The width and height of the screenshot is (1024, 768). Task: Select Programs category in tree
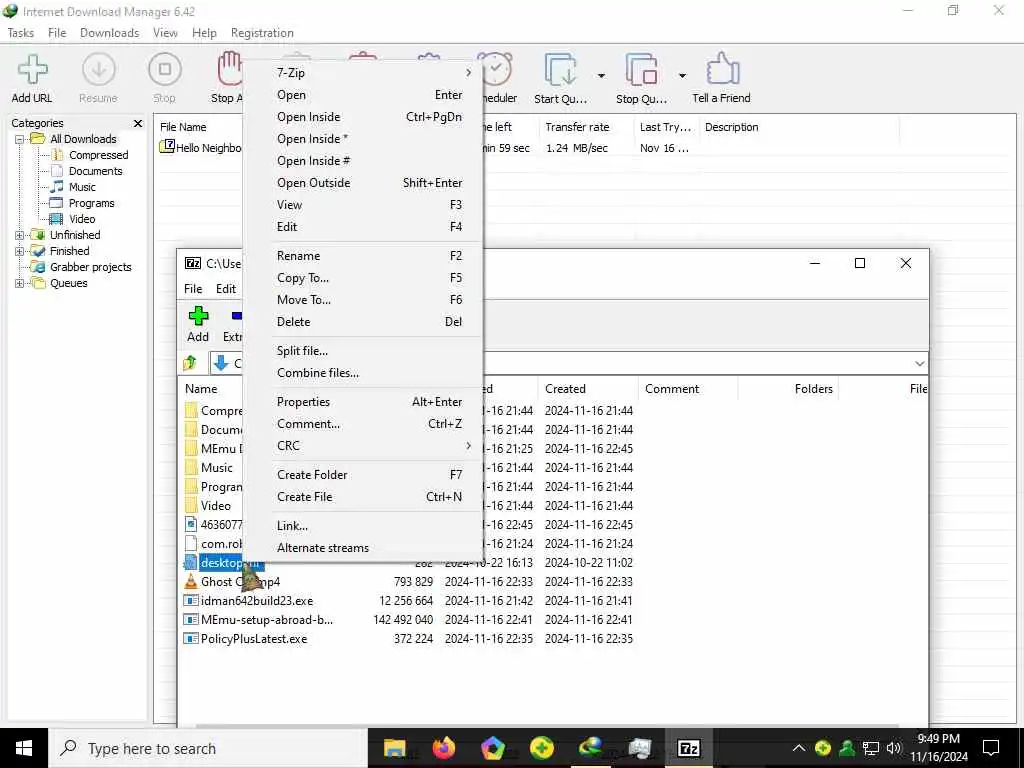pyautogui.click(x=91, y=203)
